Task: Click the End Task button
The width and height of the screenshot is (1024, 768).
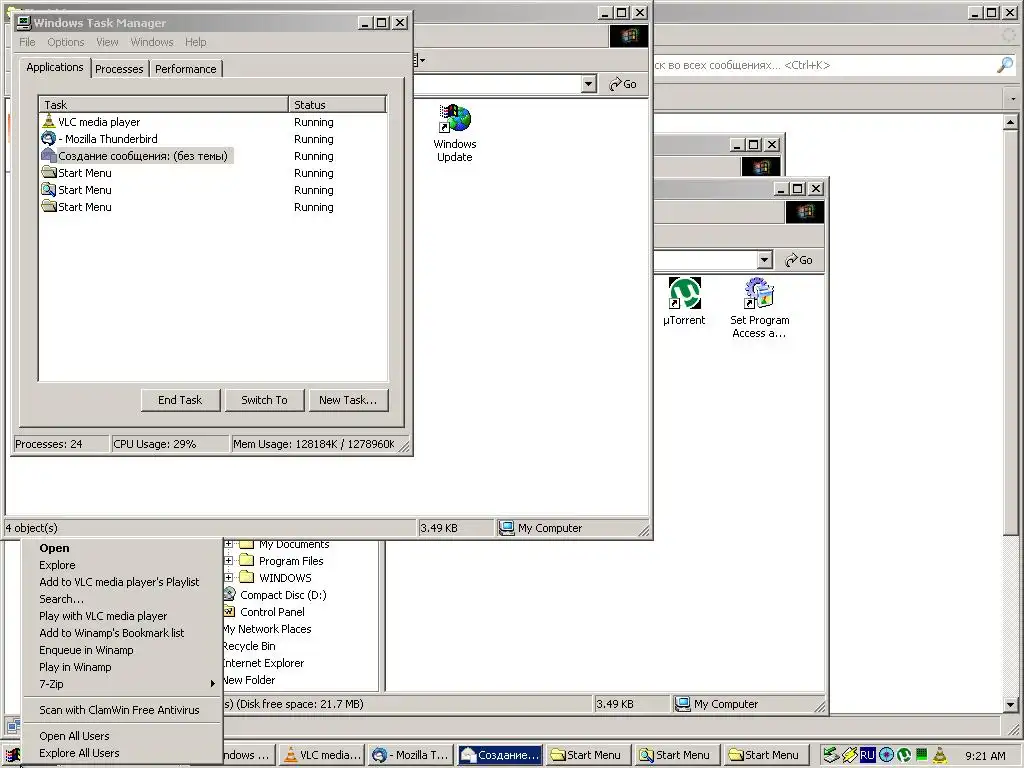Action: 180,400
